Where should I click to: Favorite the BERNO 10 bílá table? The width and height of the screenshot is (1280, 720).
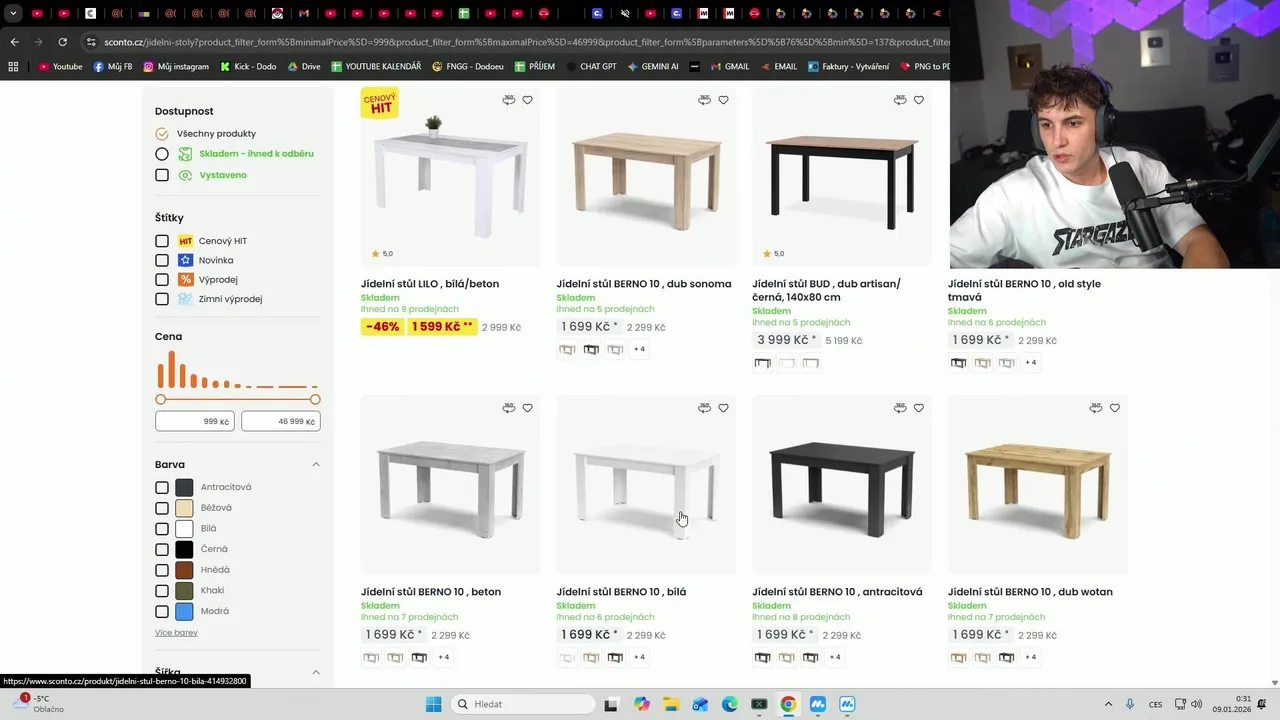pos(723,408)
